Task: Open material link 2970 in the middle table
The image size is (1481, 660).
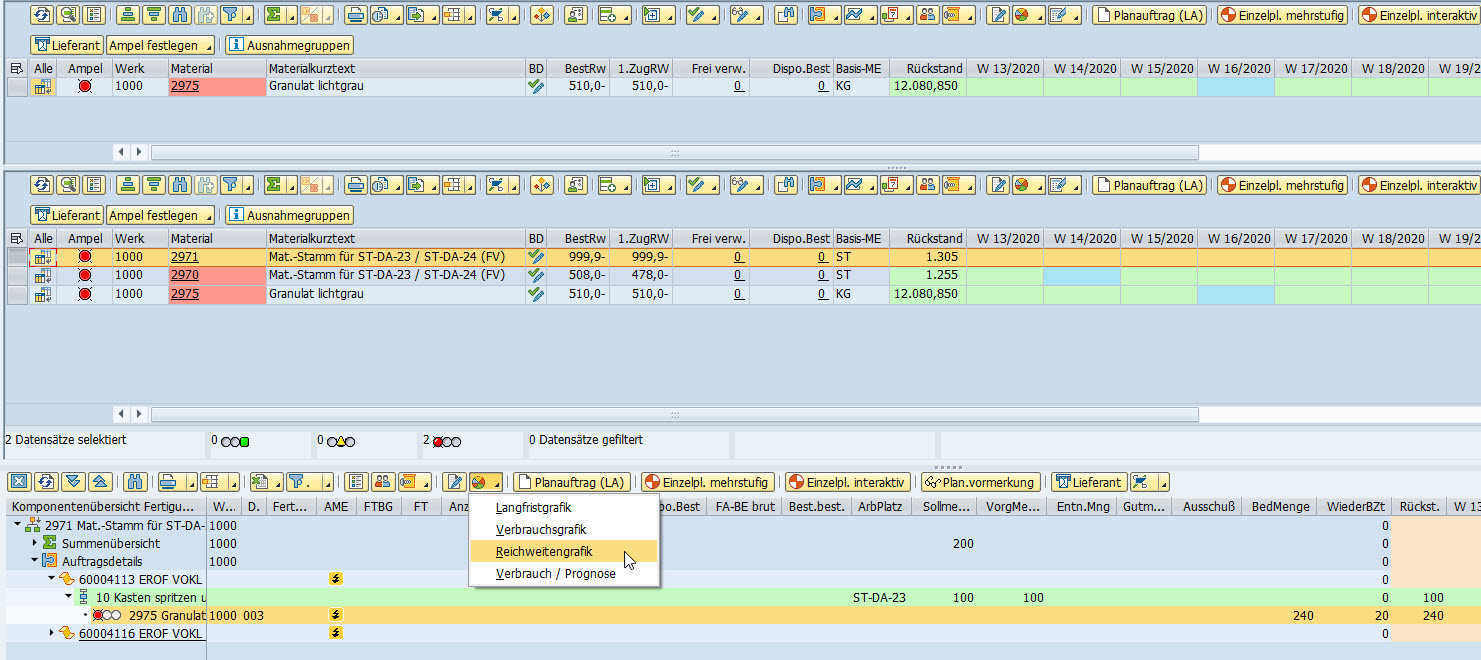Action: click(x=185, y=276)
